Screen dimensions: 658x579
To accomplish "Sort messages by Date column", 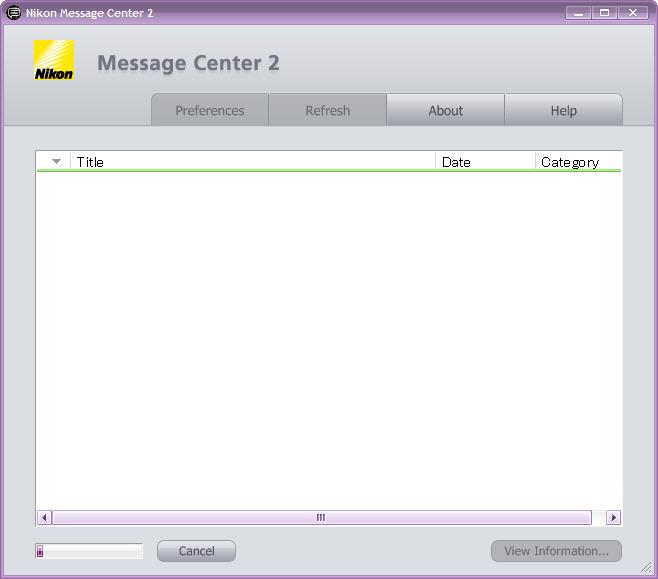I will (x=486, y=162).
